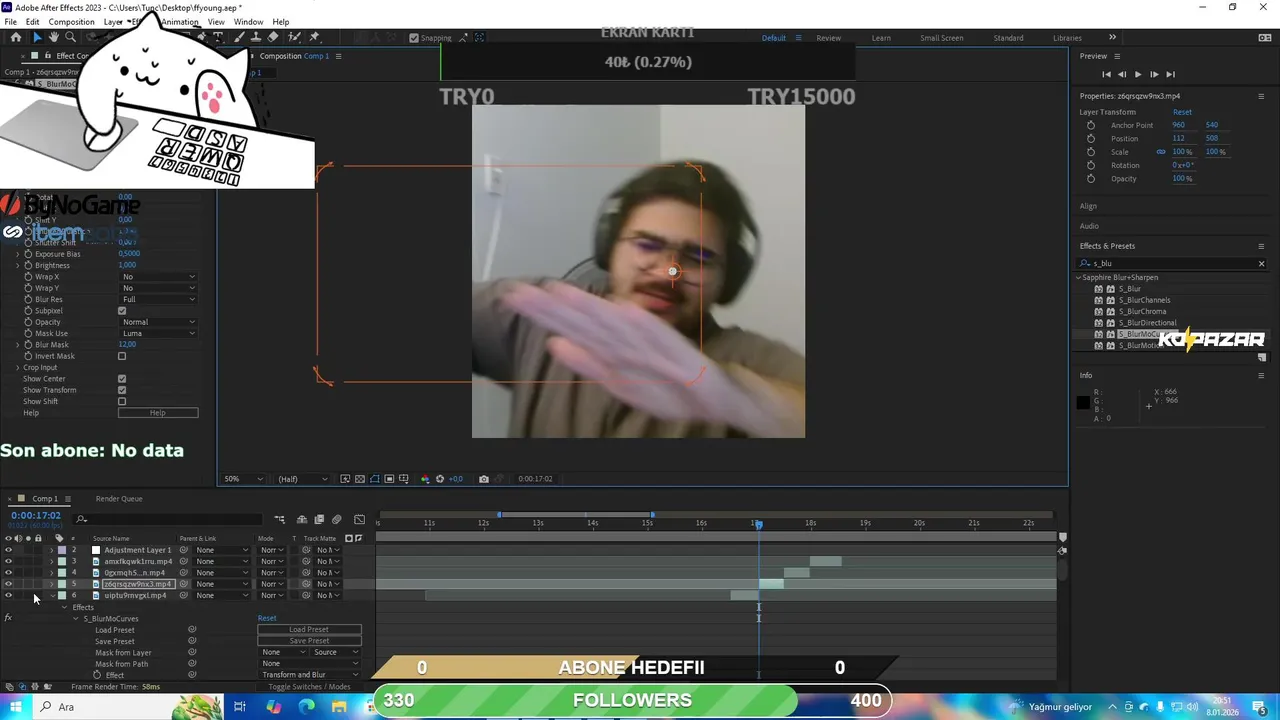1280x720 pixels.
Task: Reset exposure in viewer
Action: tap(440, 479)
